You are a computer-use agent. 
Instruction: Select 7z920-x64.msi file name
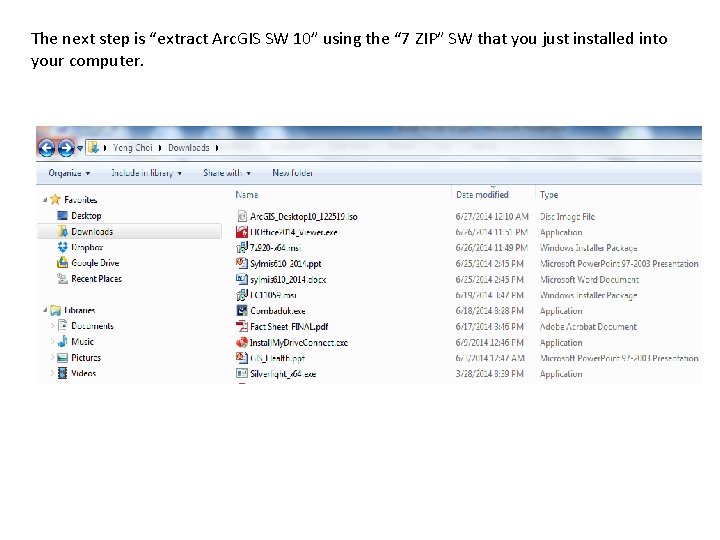pyautogui.click(x=276, y=248)
